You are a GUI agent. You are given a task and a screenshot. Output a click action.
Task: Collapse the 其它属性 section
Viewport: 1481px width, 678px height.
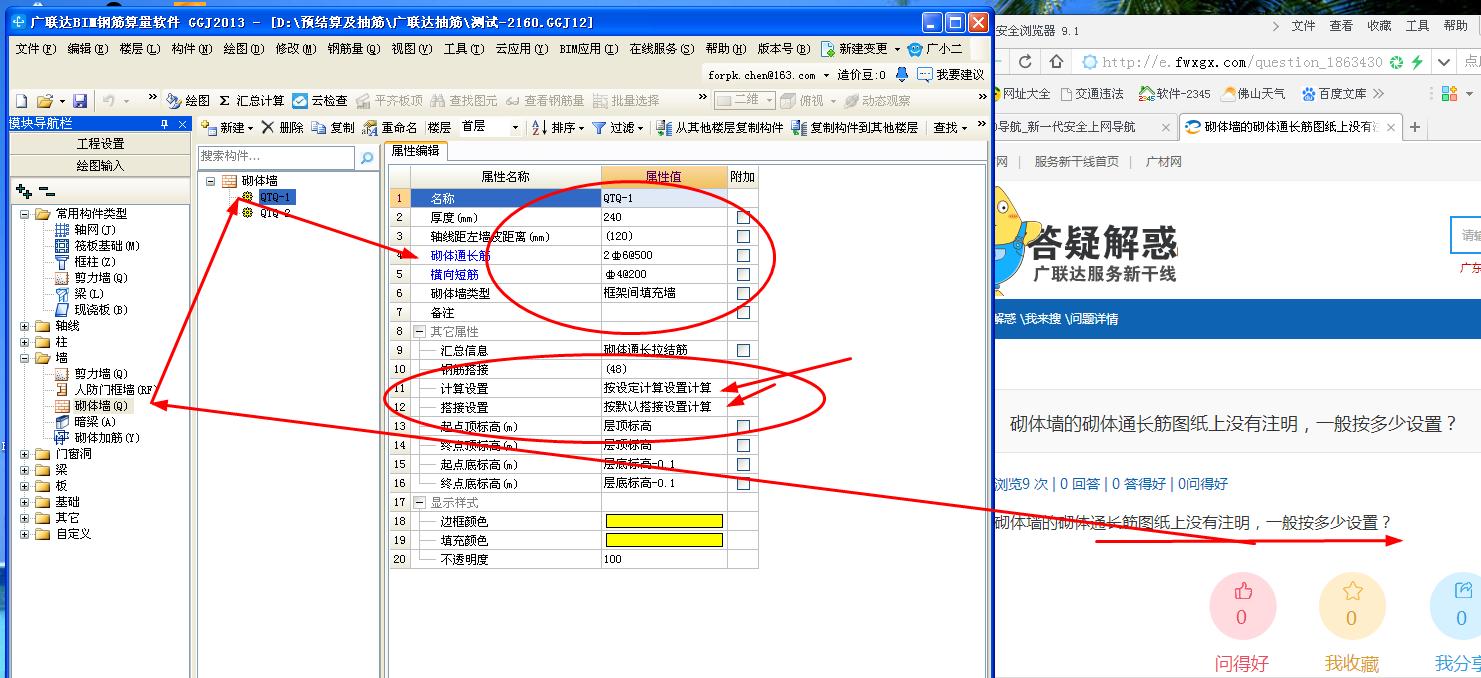[x=421, y=331]
